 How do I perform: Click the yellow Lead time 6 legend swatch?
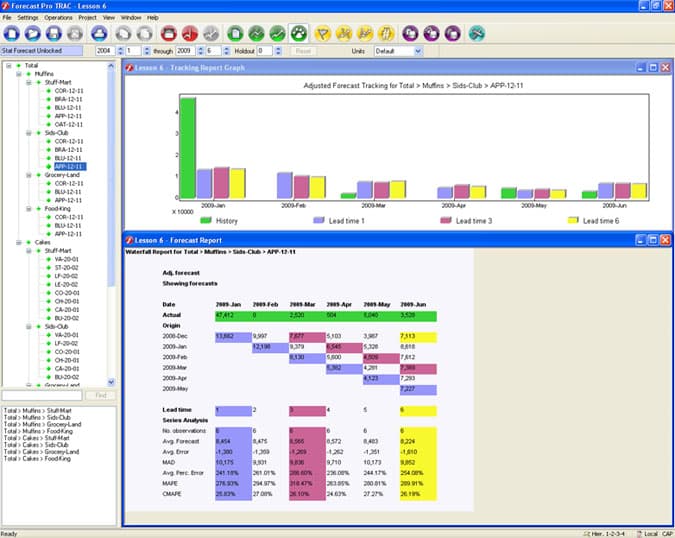click(573, 220)
